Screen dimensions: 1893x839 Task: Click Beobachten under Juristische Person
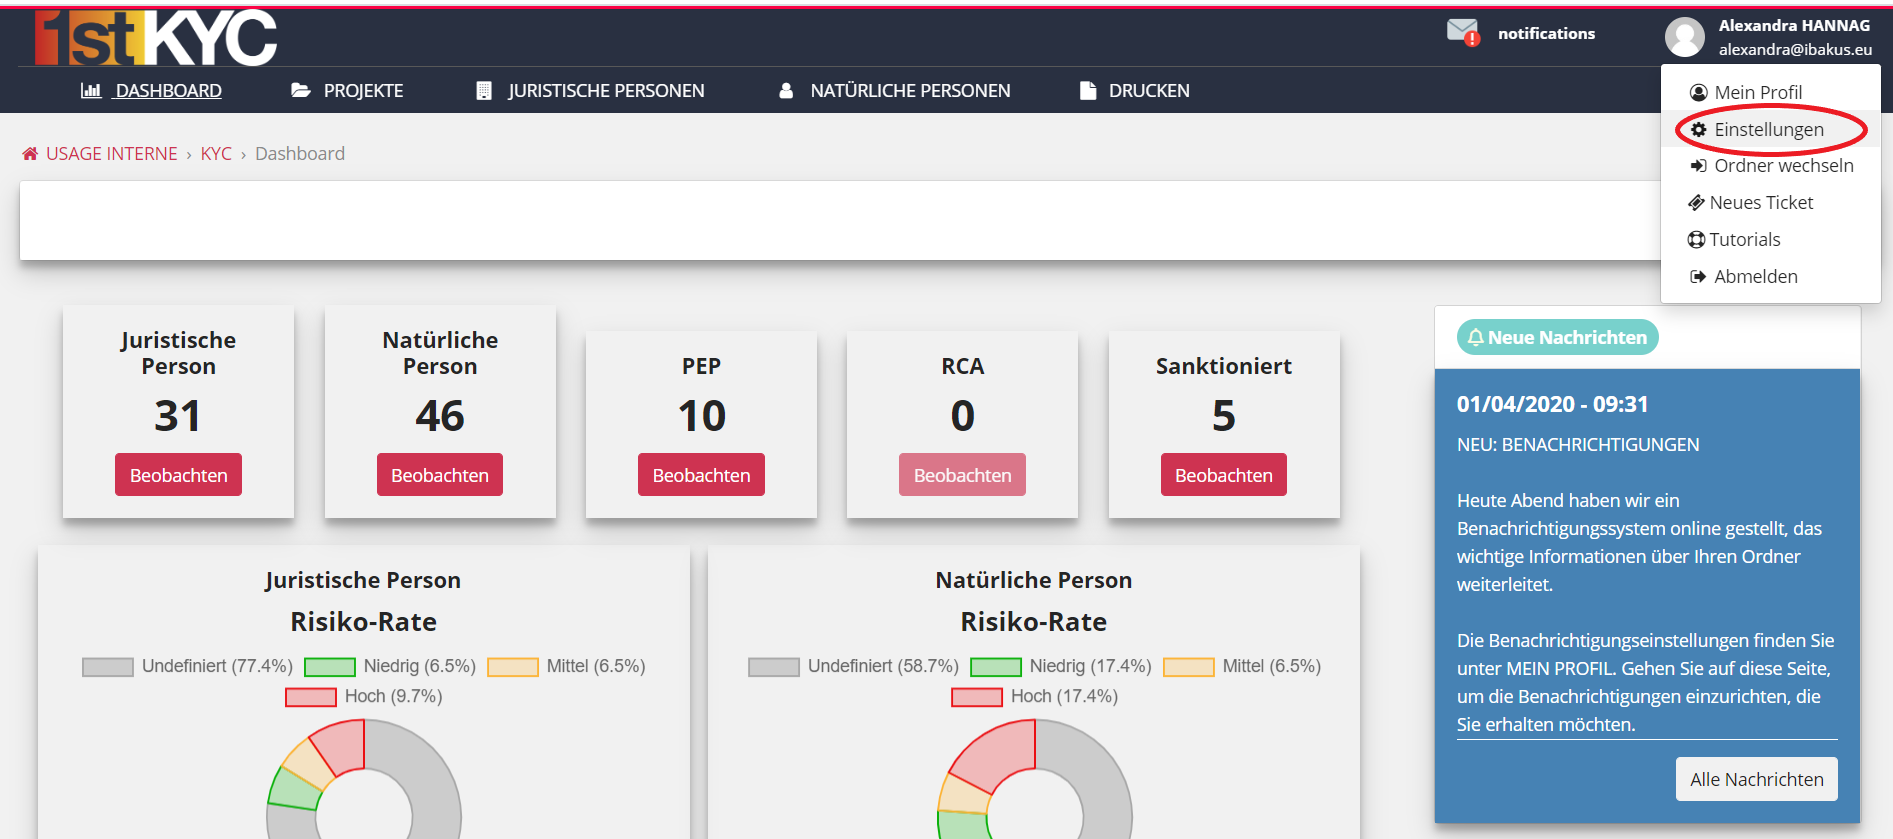point(178,475)
